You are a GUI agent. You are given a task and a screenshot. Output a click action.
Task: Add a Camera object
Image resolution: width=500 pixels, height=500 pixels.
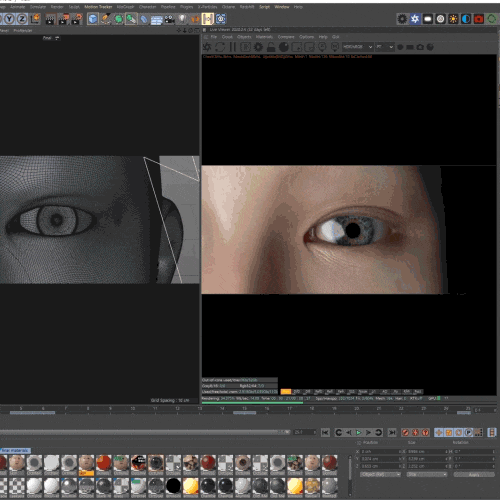[169, 19]
